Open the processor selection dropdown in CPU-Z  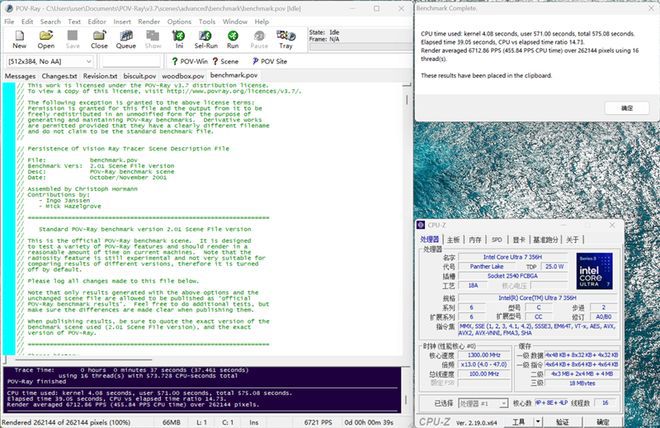coord(483,403)
